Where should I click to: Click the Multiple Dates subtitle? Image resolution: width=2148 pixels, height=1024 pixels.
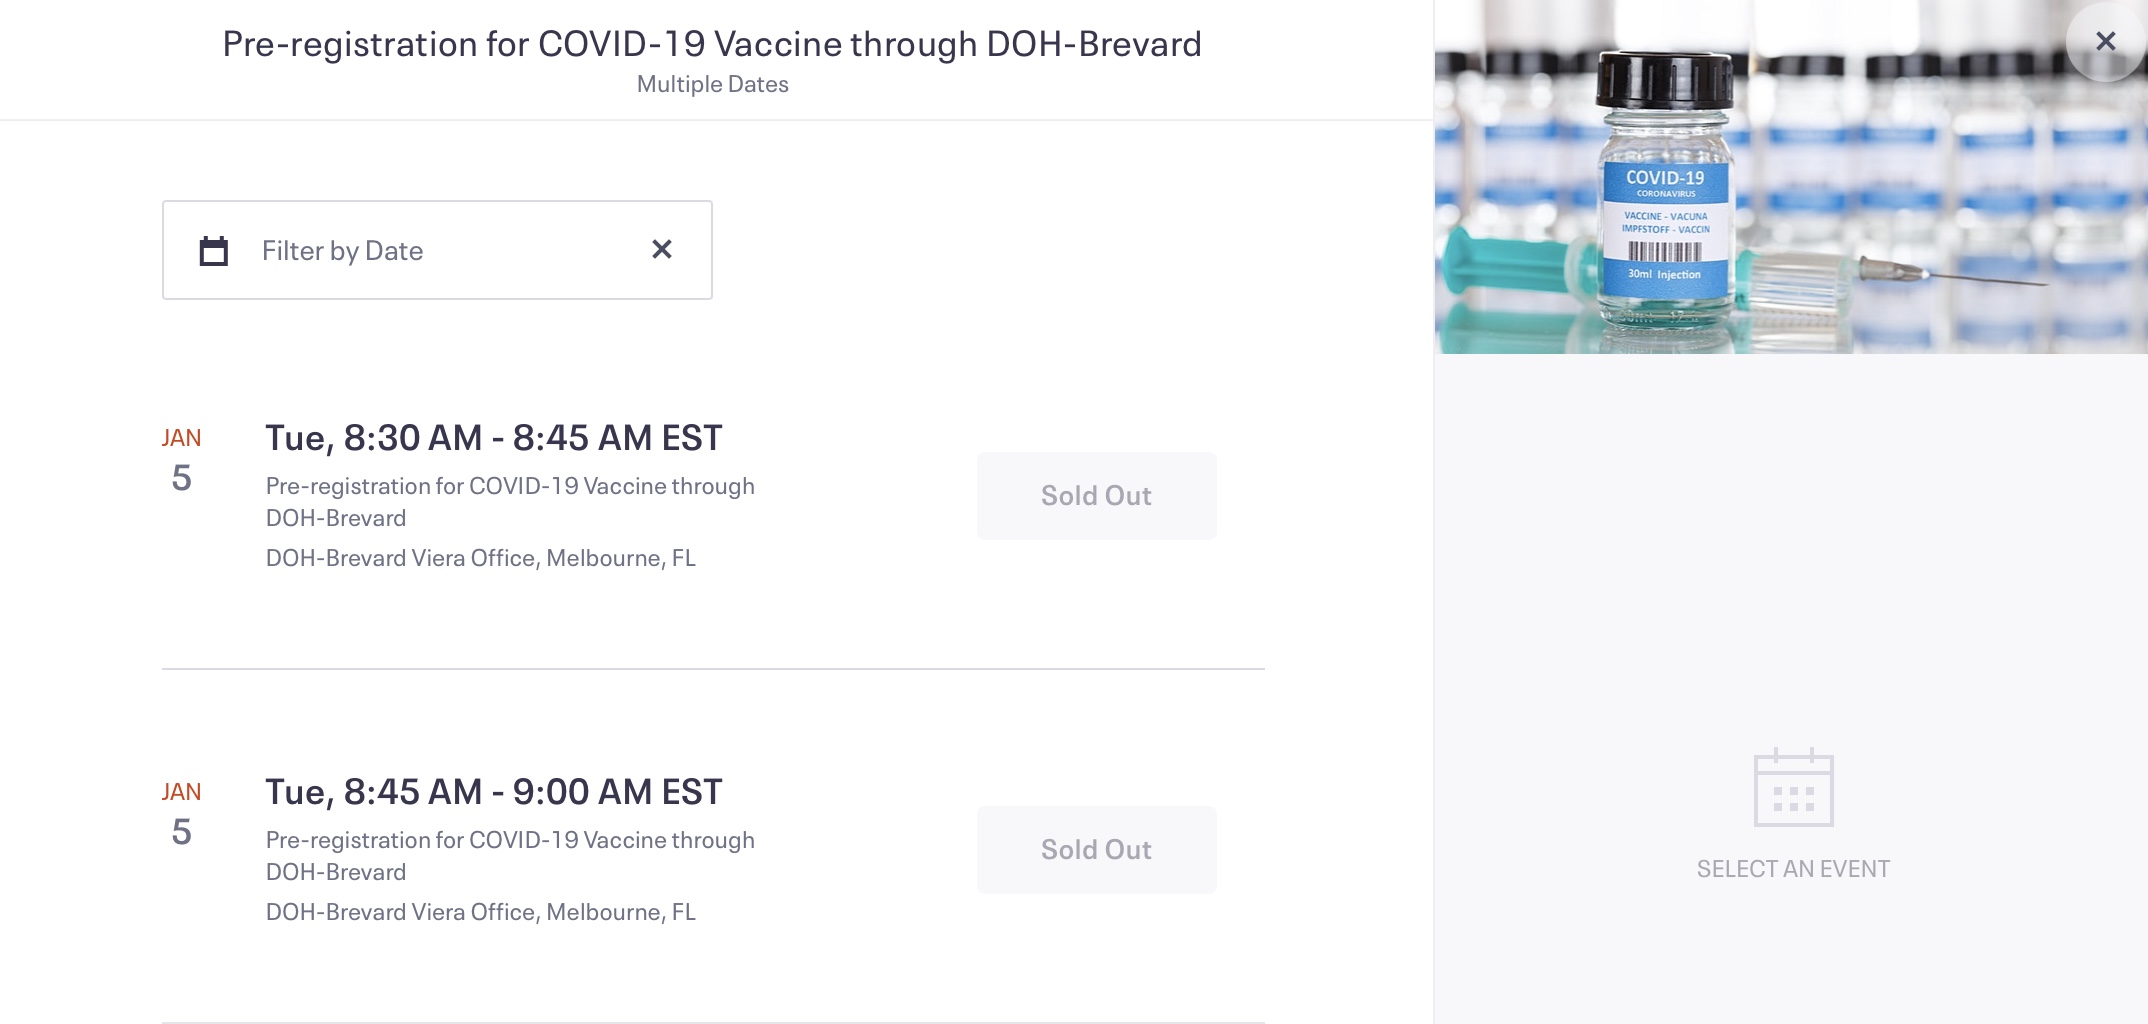[711, 85]
